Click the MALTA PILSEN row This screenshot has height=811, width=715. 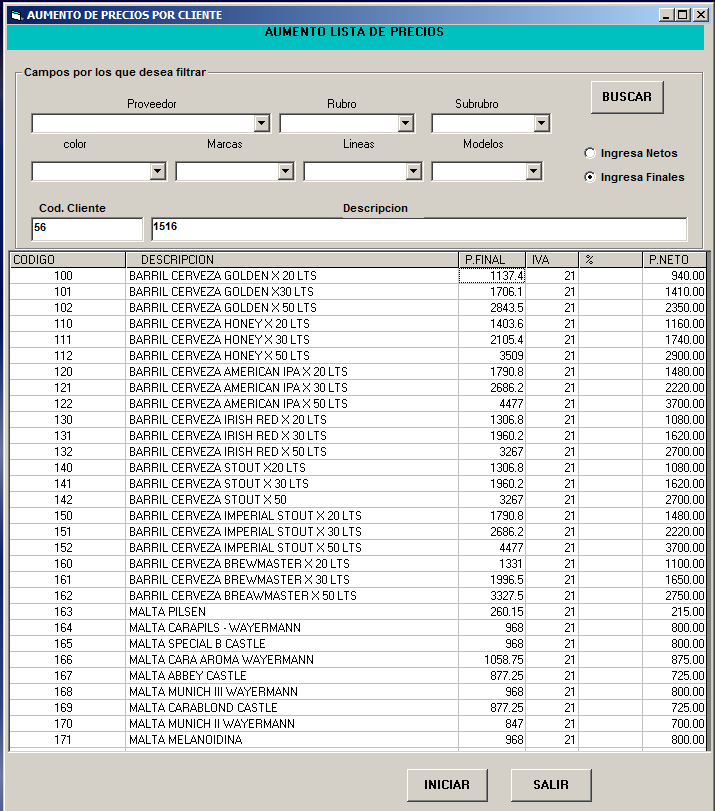[x=358, y=612]
